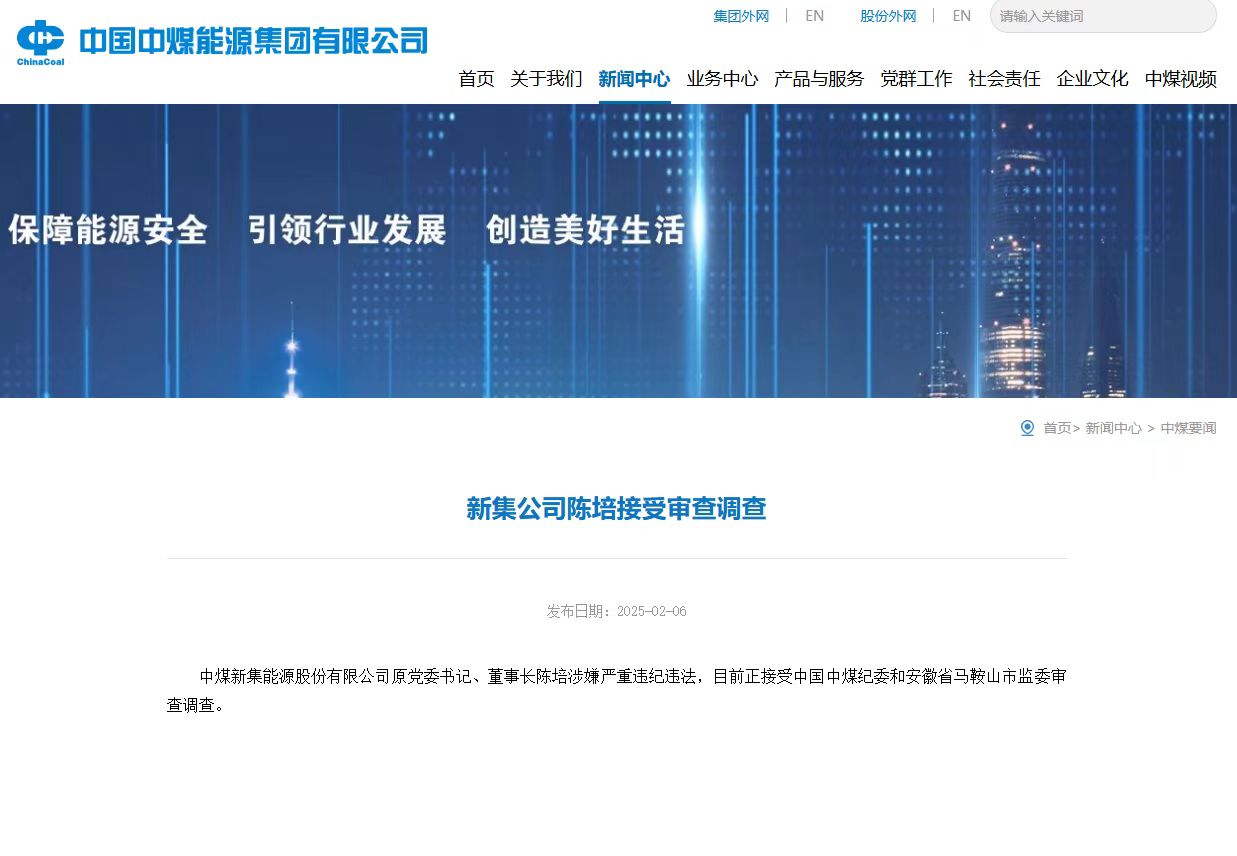Click the ChinaCoal logo icon

[41, 43]
